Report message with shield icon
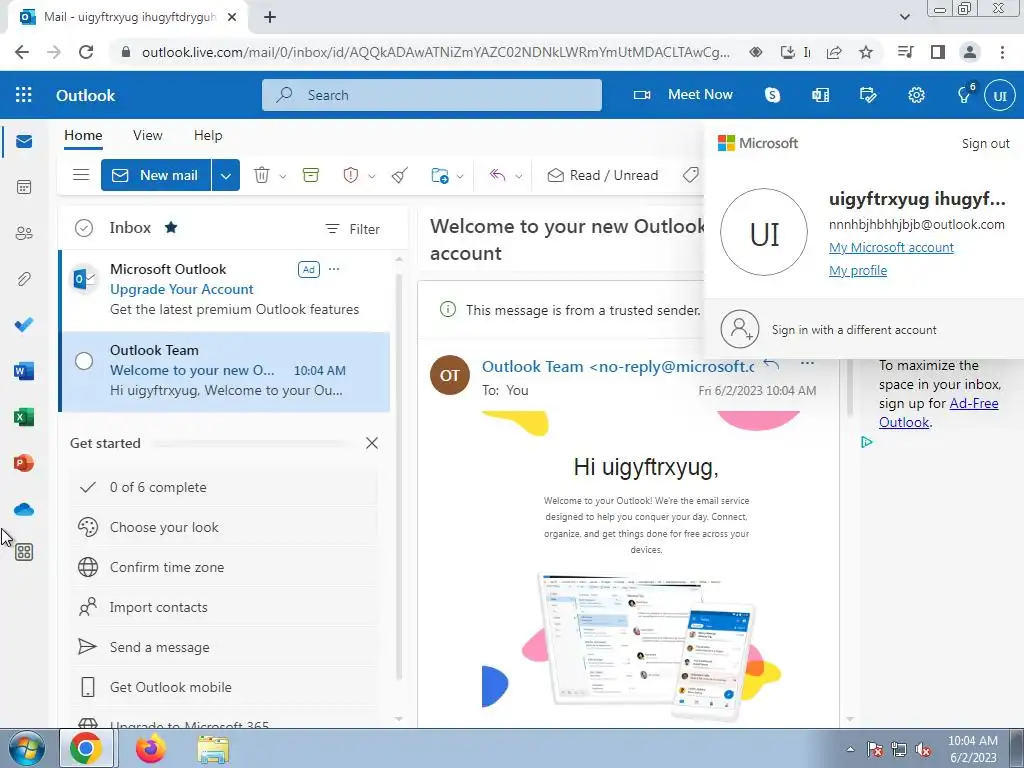Viewport: 1024px width, 768px height. (351, 175)
